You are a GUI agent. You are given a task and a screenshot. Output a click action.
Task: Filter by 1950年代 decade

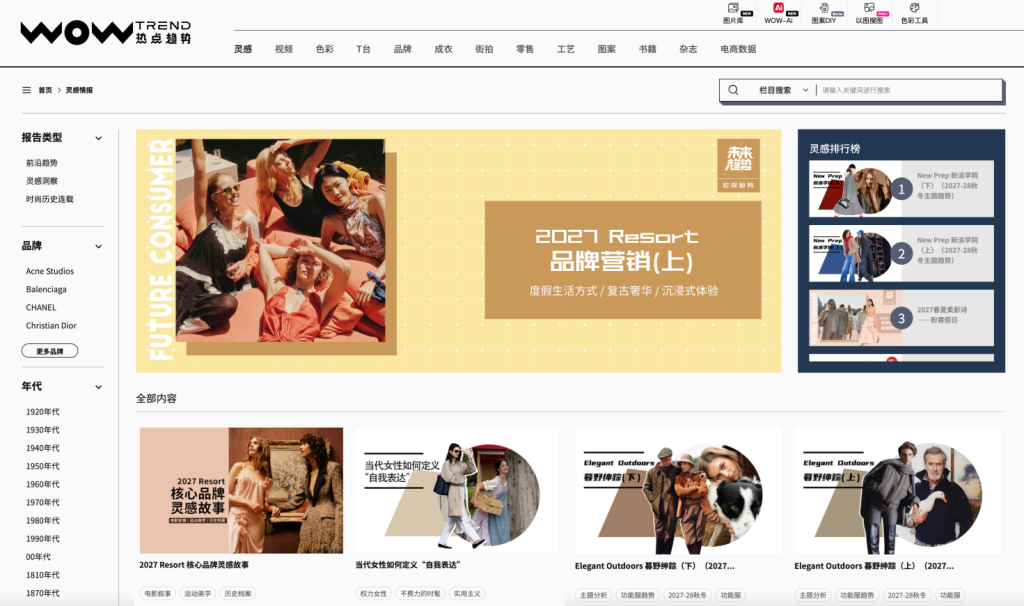[42, 466]
